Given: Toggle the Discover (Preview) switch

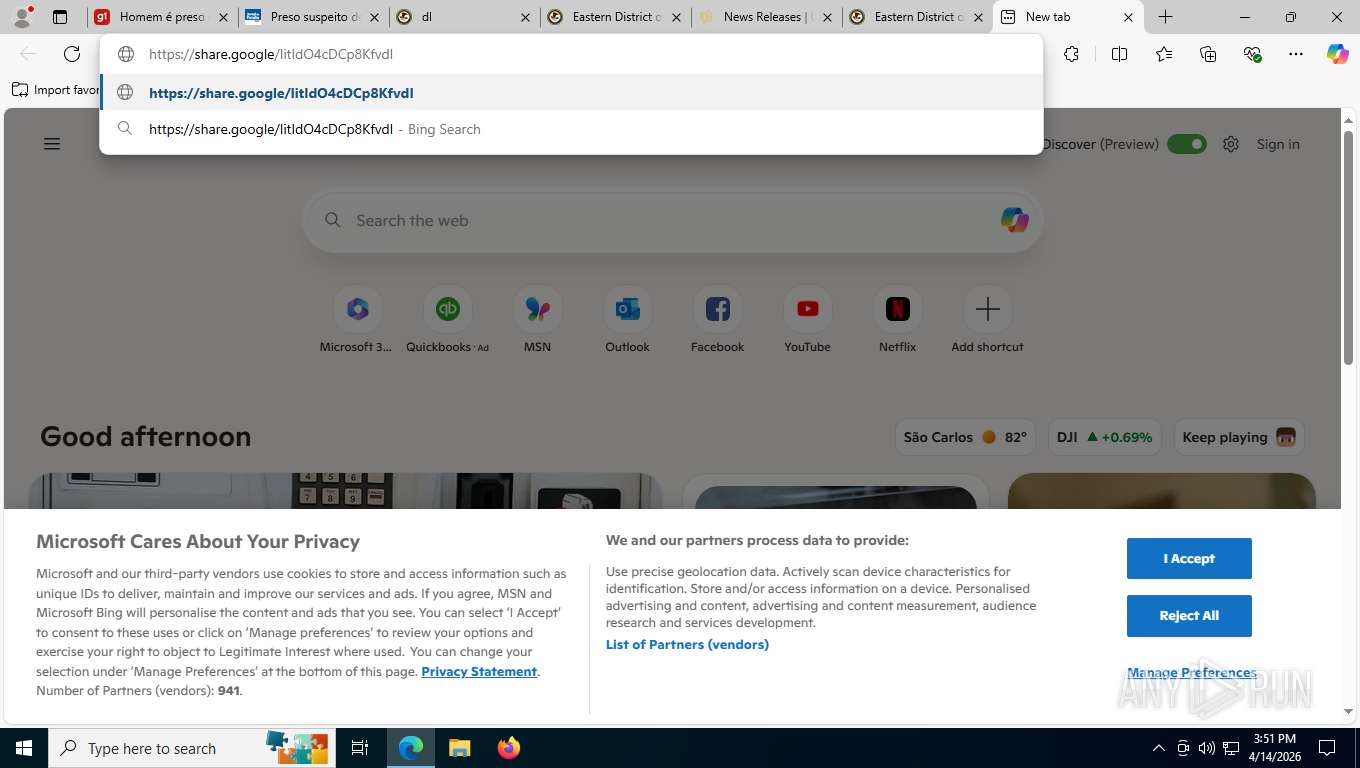Looking at the screenshot, I should [1187, 144].
